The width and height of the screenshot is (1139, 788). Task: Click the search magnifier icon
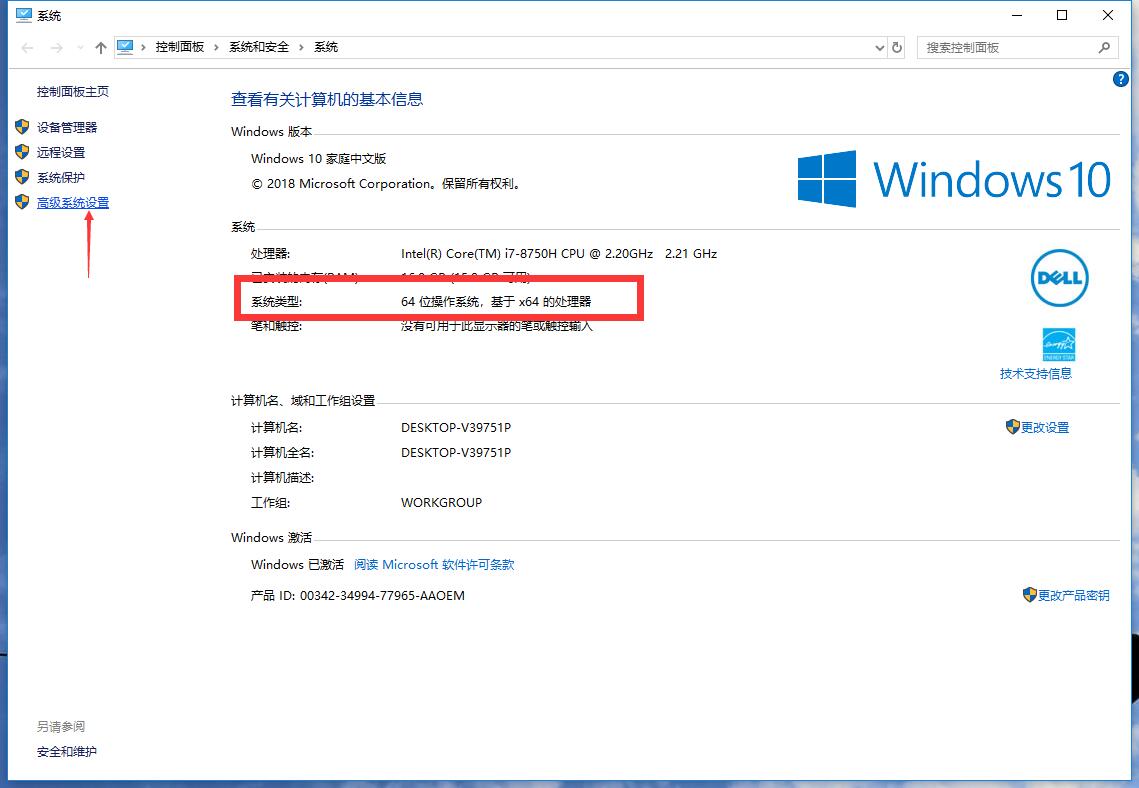[x=1104, y=48]
